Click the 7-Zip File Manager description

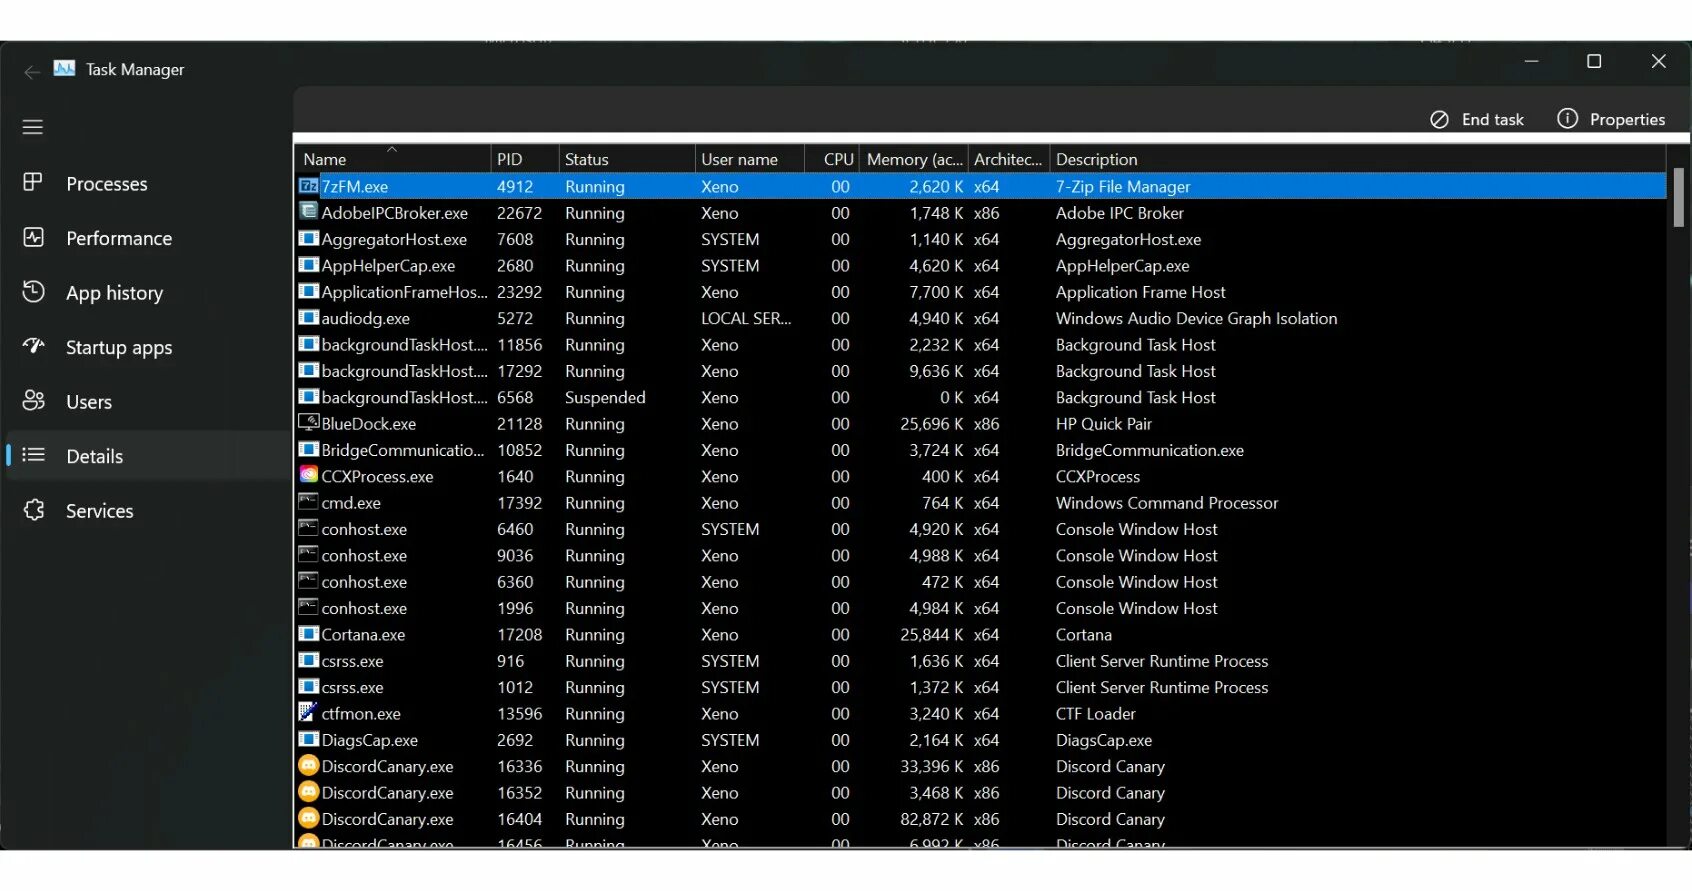1123,186
